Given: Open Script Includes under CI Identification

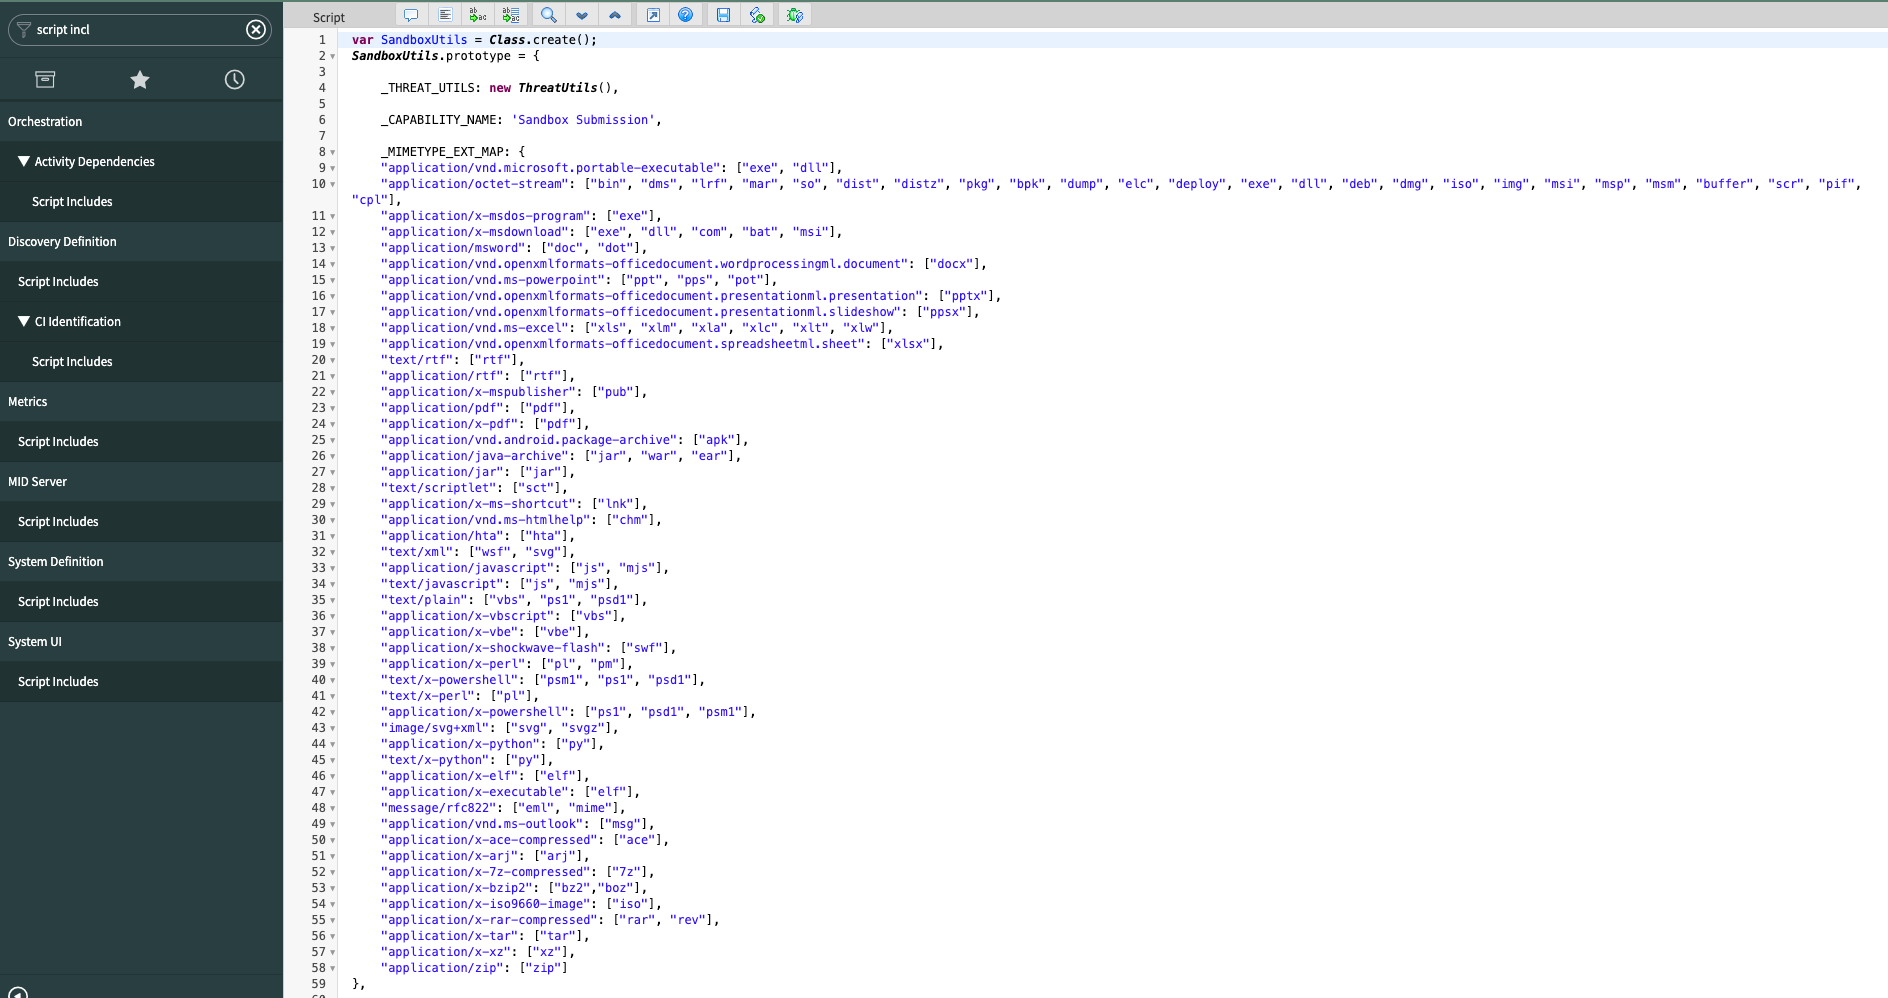Looking at the screenshot, I should pos(141,362).
